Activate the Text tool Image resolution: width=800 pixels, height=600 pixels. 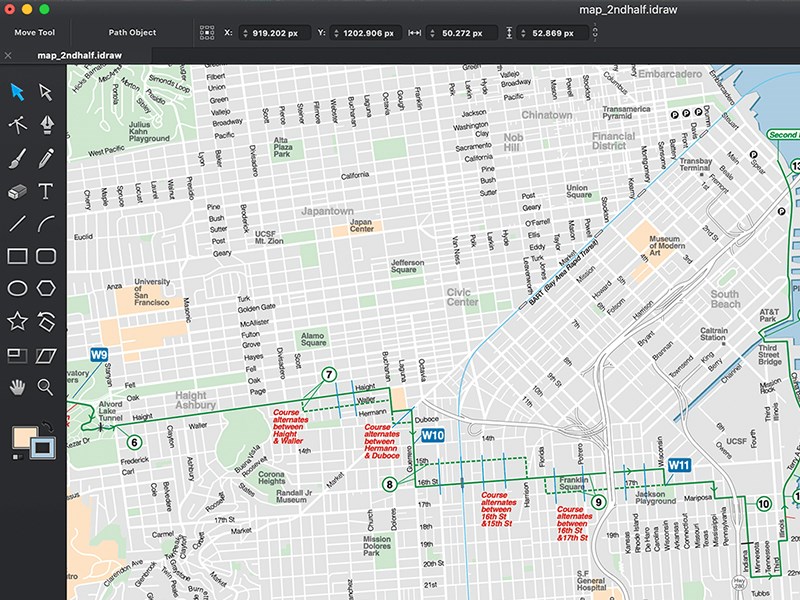pyautogui.click(x=46, y=191)
